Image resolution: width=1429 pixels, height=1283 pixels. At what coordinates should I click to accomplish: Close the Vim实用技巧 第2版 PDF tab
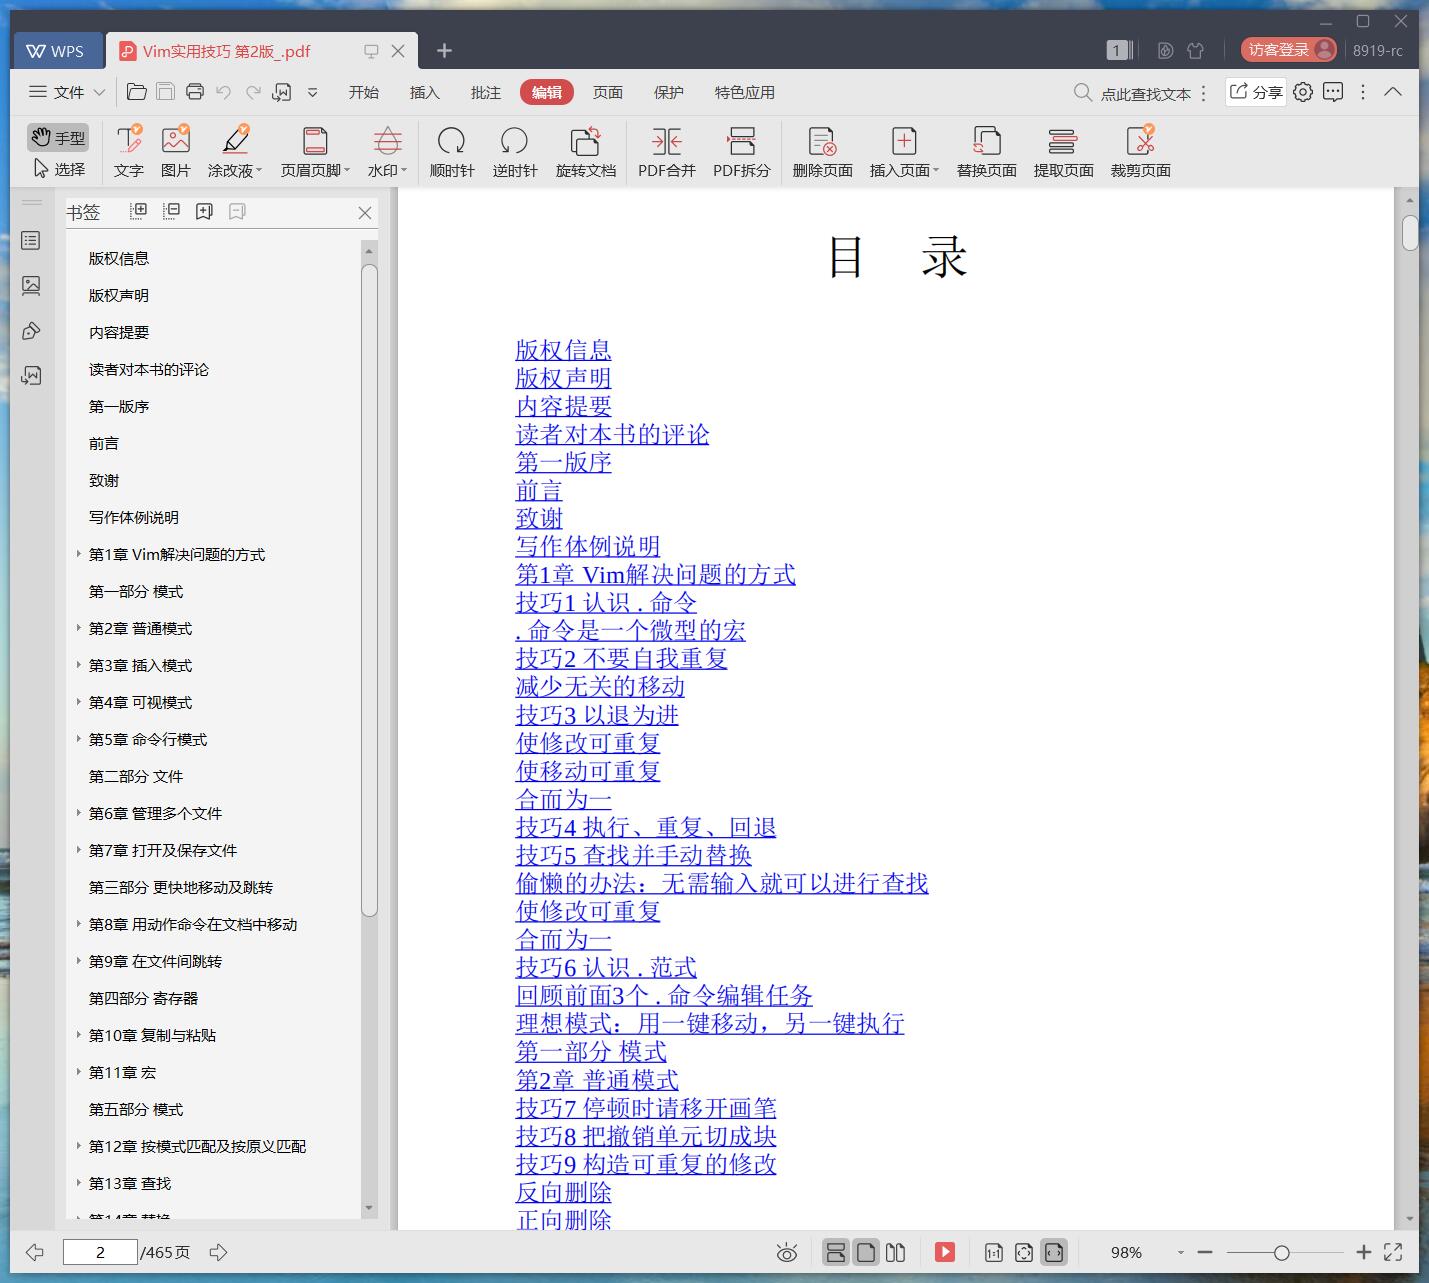[x=398, y=51]
